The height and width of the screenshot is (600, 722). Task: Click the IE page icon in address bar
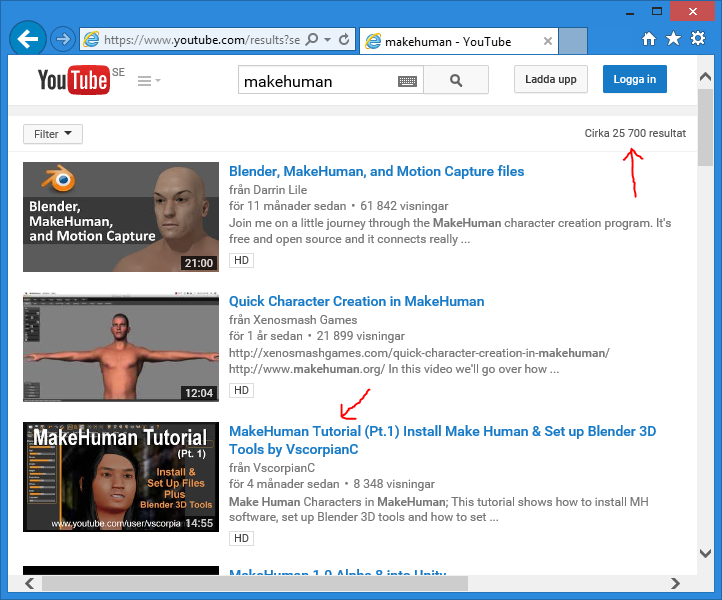91,40
